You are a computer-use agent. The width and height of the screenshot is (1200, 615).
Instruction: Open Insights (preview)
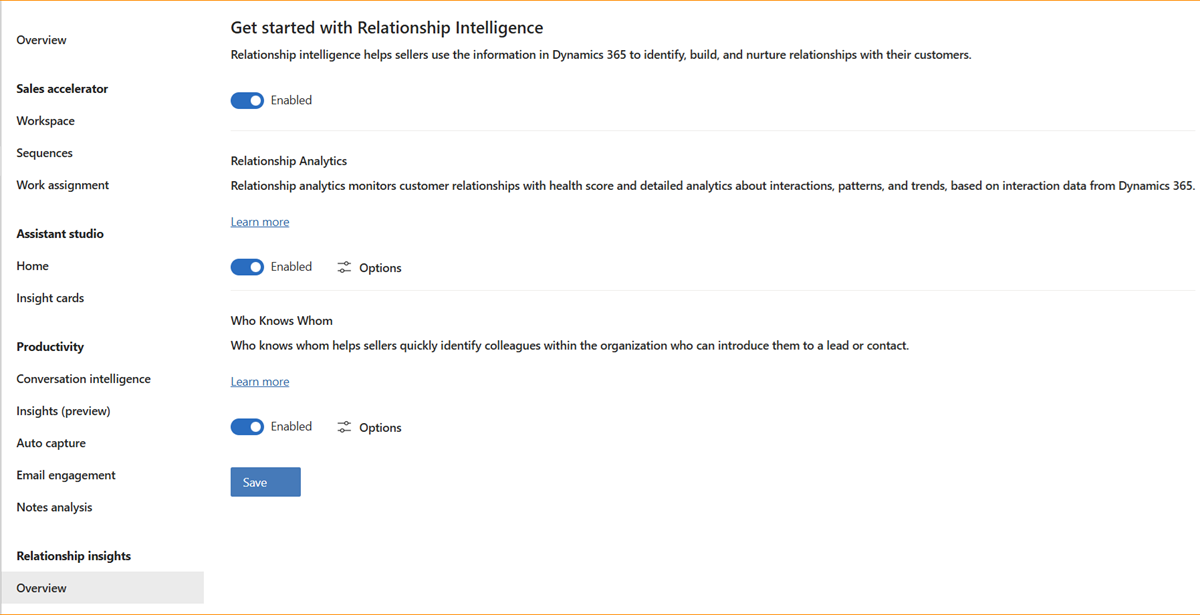(63, 410)
